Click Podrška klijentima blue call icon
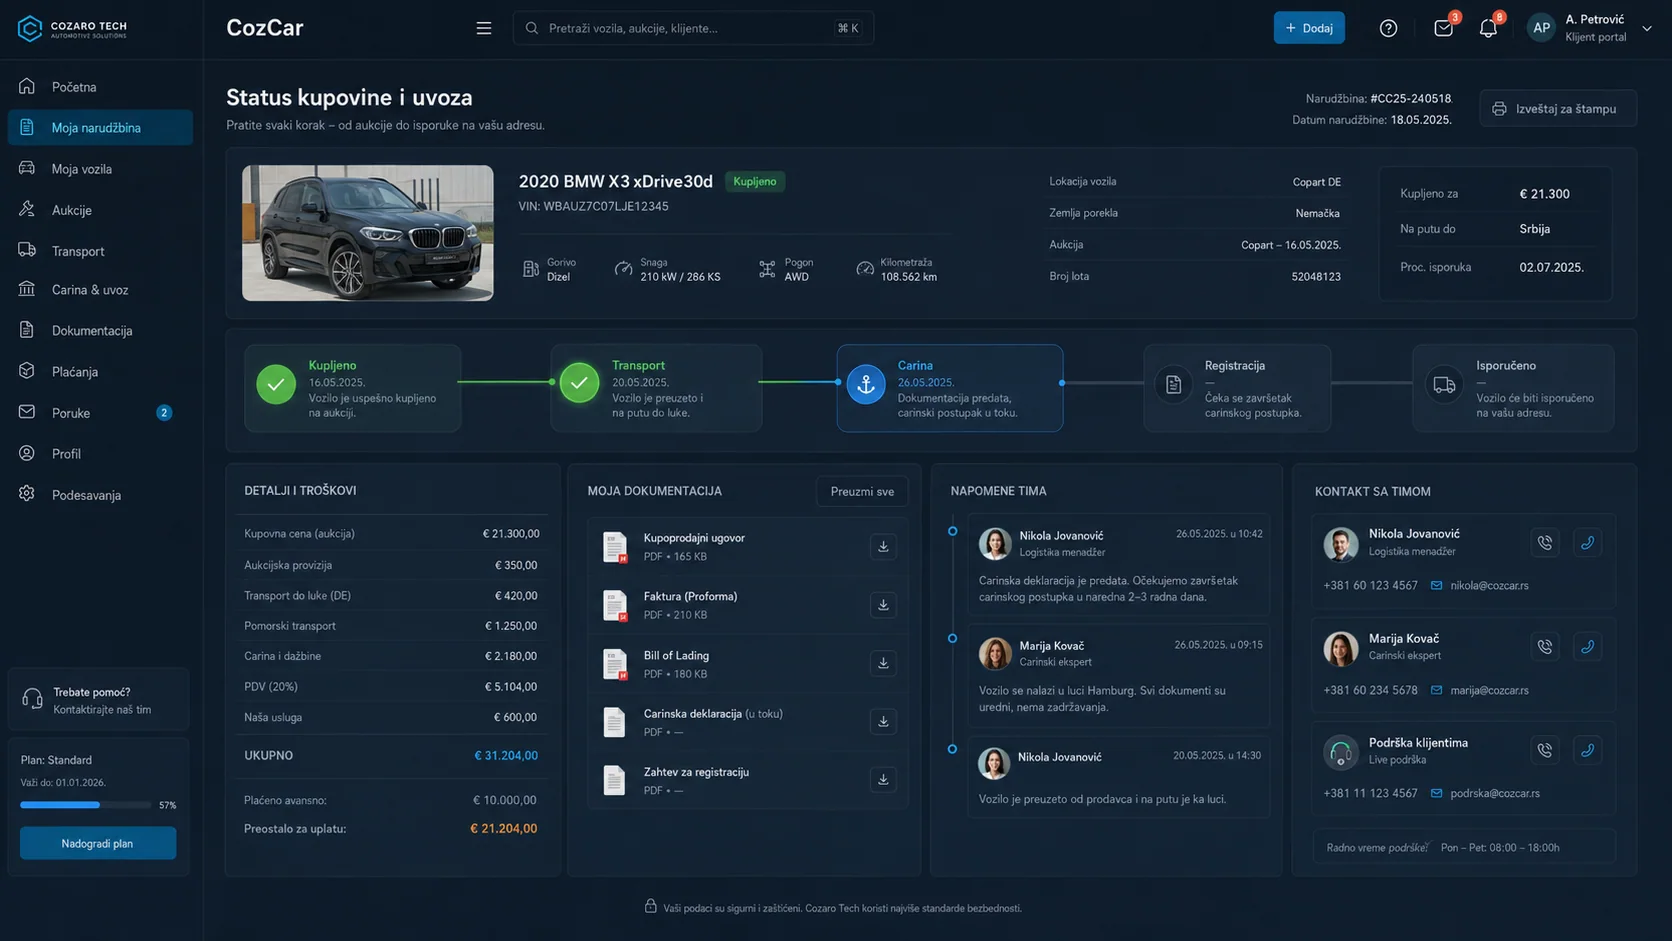The width and height of the screenshot is (1672, 941). coord(1587,750)
